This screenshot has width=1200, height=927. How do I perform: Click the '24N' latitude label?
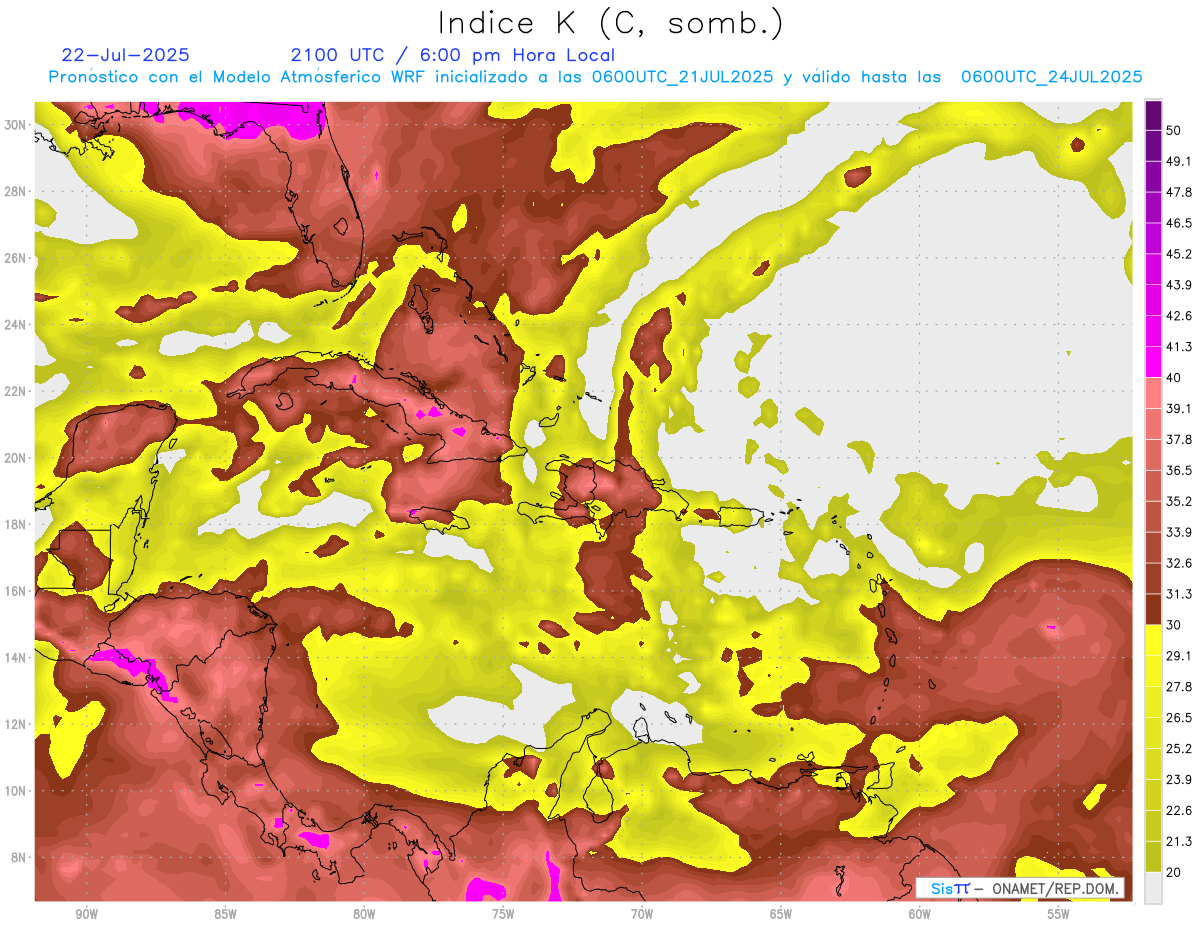pyautogui.click(x=15, y=325)
